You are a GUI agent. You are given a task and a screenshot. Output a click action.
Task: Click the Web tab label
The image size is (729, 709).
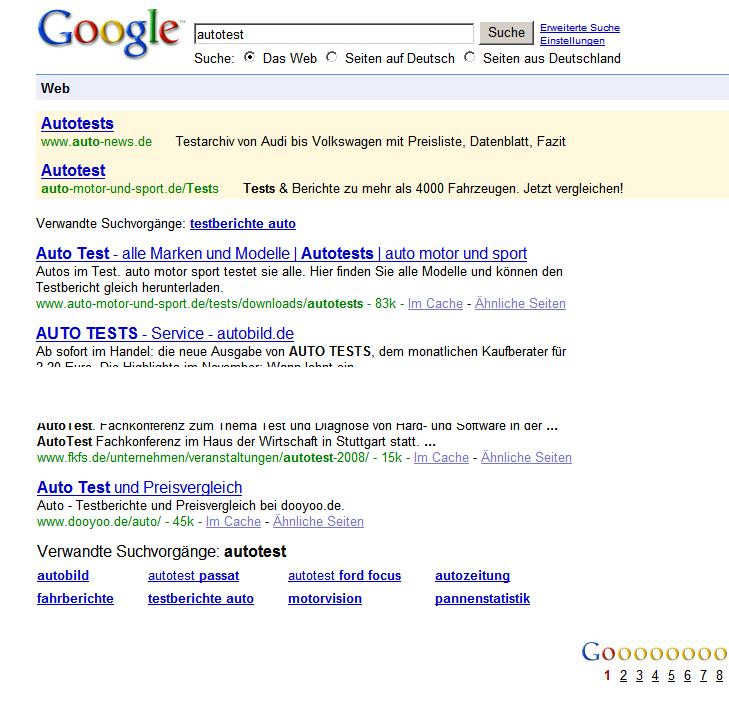coord(55,88)
